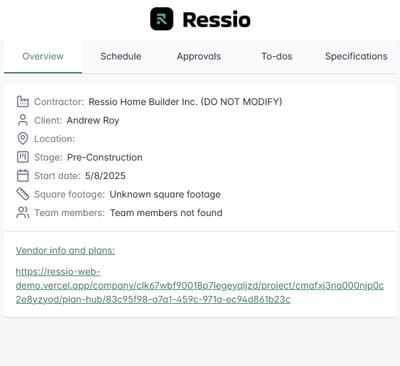This screenshot has width=400, height=366.
Task: Click the Client: label
Action: click(x=48, y=120)
